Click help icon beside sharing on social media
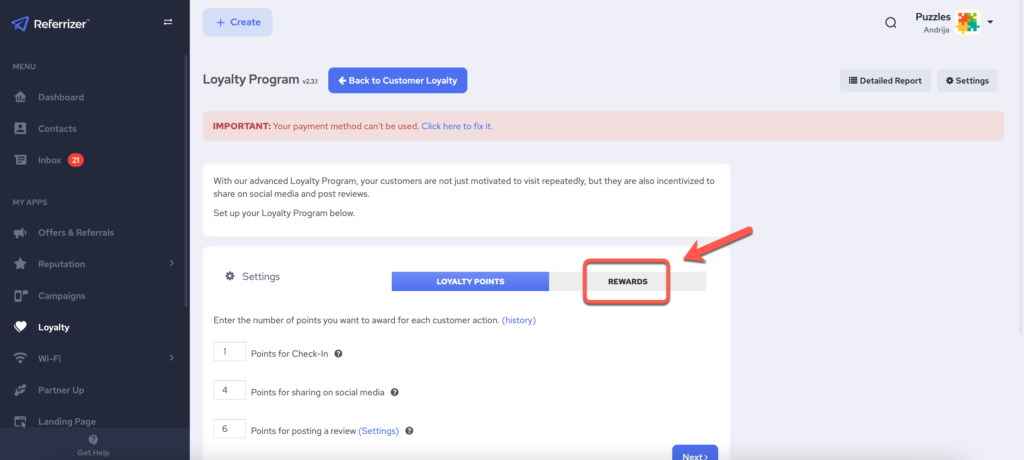 click(x=394, y=393)
